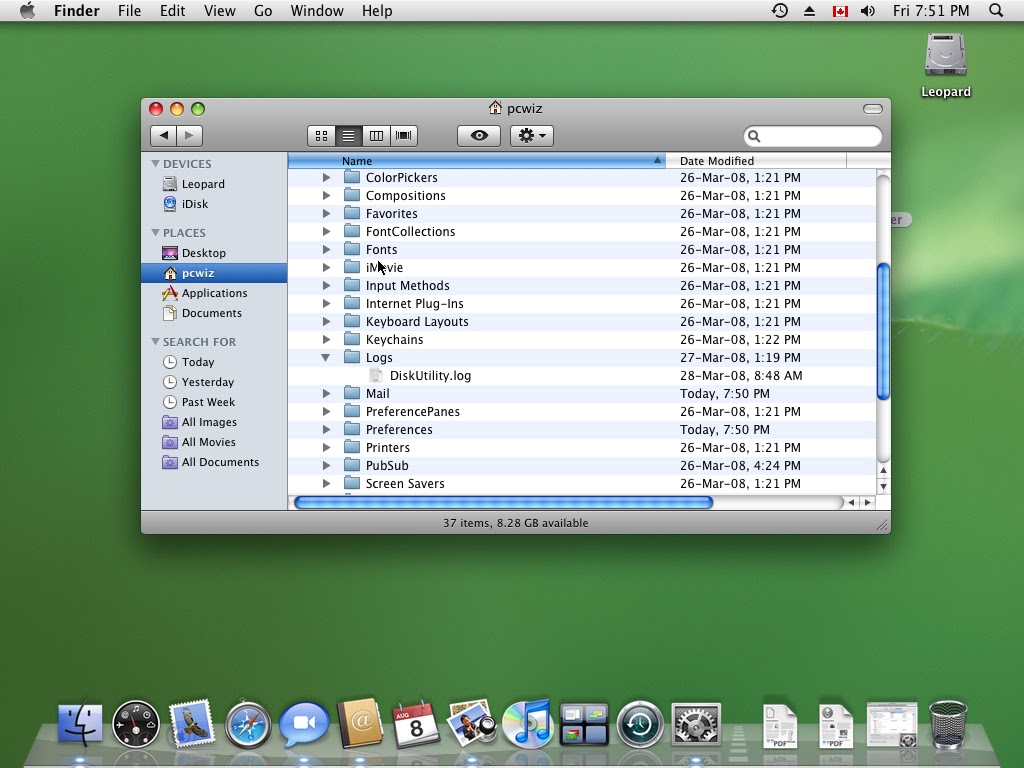Open System Preferences in the Dock
Viewport: 1024px width, 768px height.
(x=696, y=724)
